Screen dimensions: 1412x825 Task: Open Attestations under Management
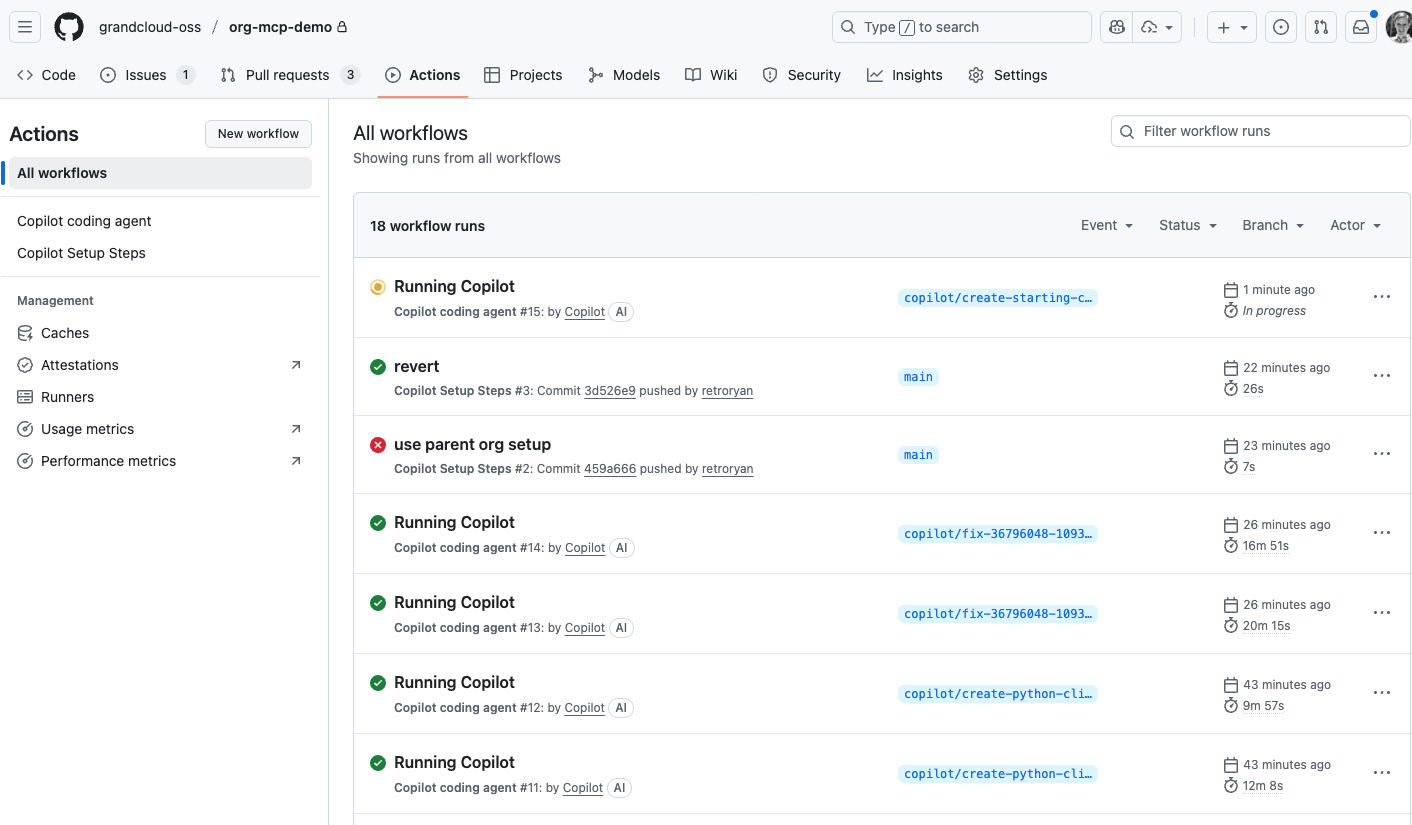pyautogui.click(x=160, y=365)
